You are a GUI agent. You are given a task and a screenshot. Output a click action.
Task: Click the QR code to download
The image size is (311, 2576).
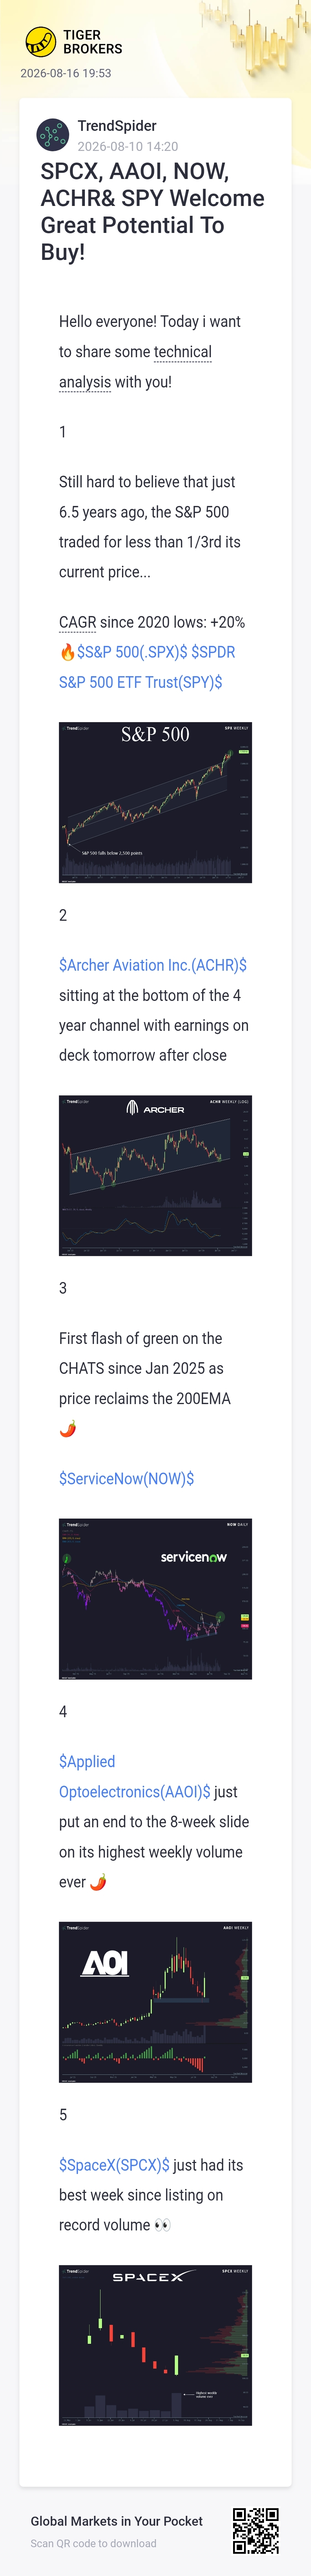256,2530
